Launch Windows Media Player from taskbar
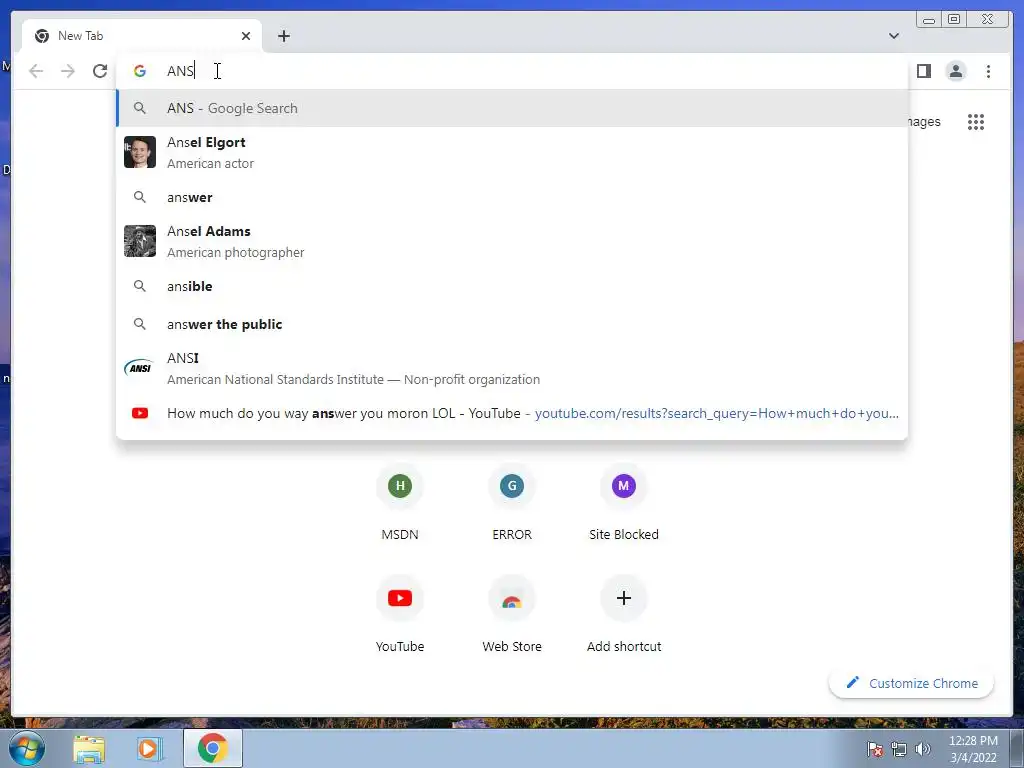The width and height of the screenshot is (1024, 768). click(149, 748)
